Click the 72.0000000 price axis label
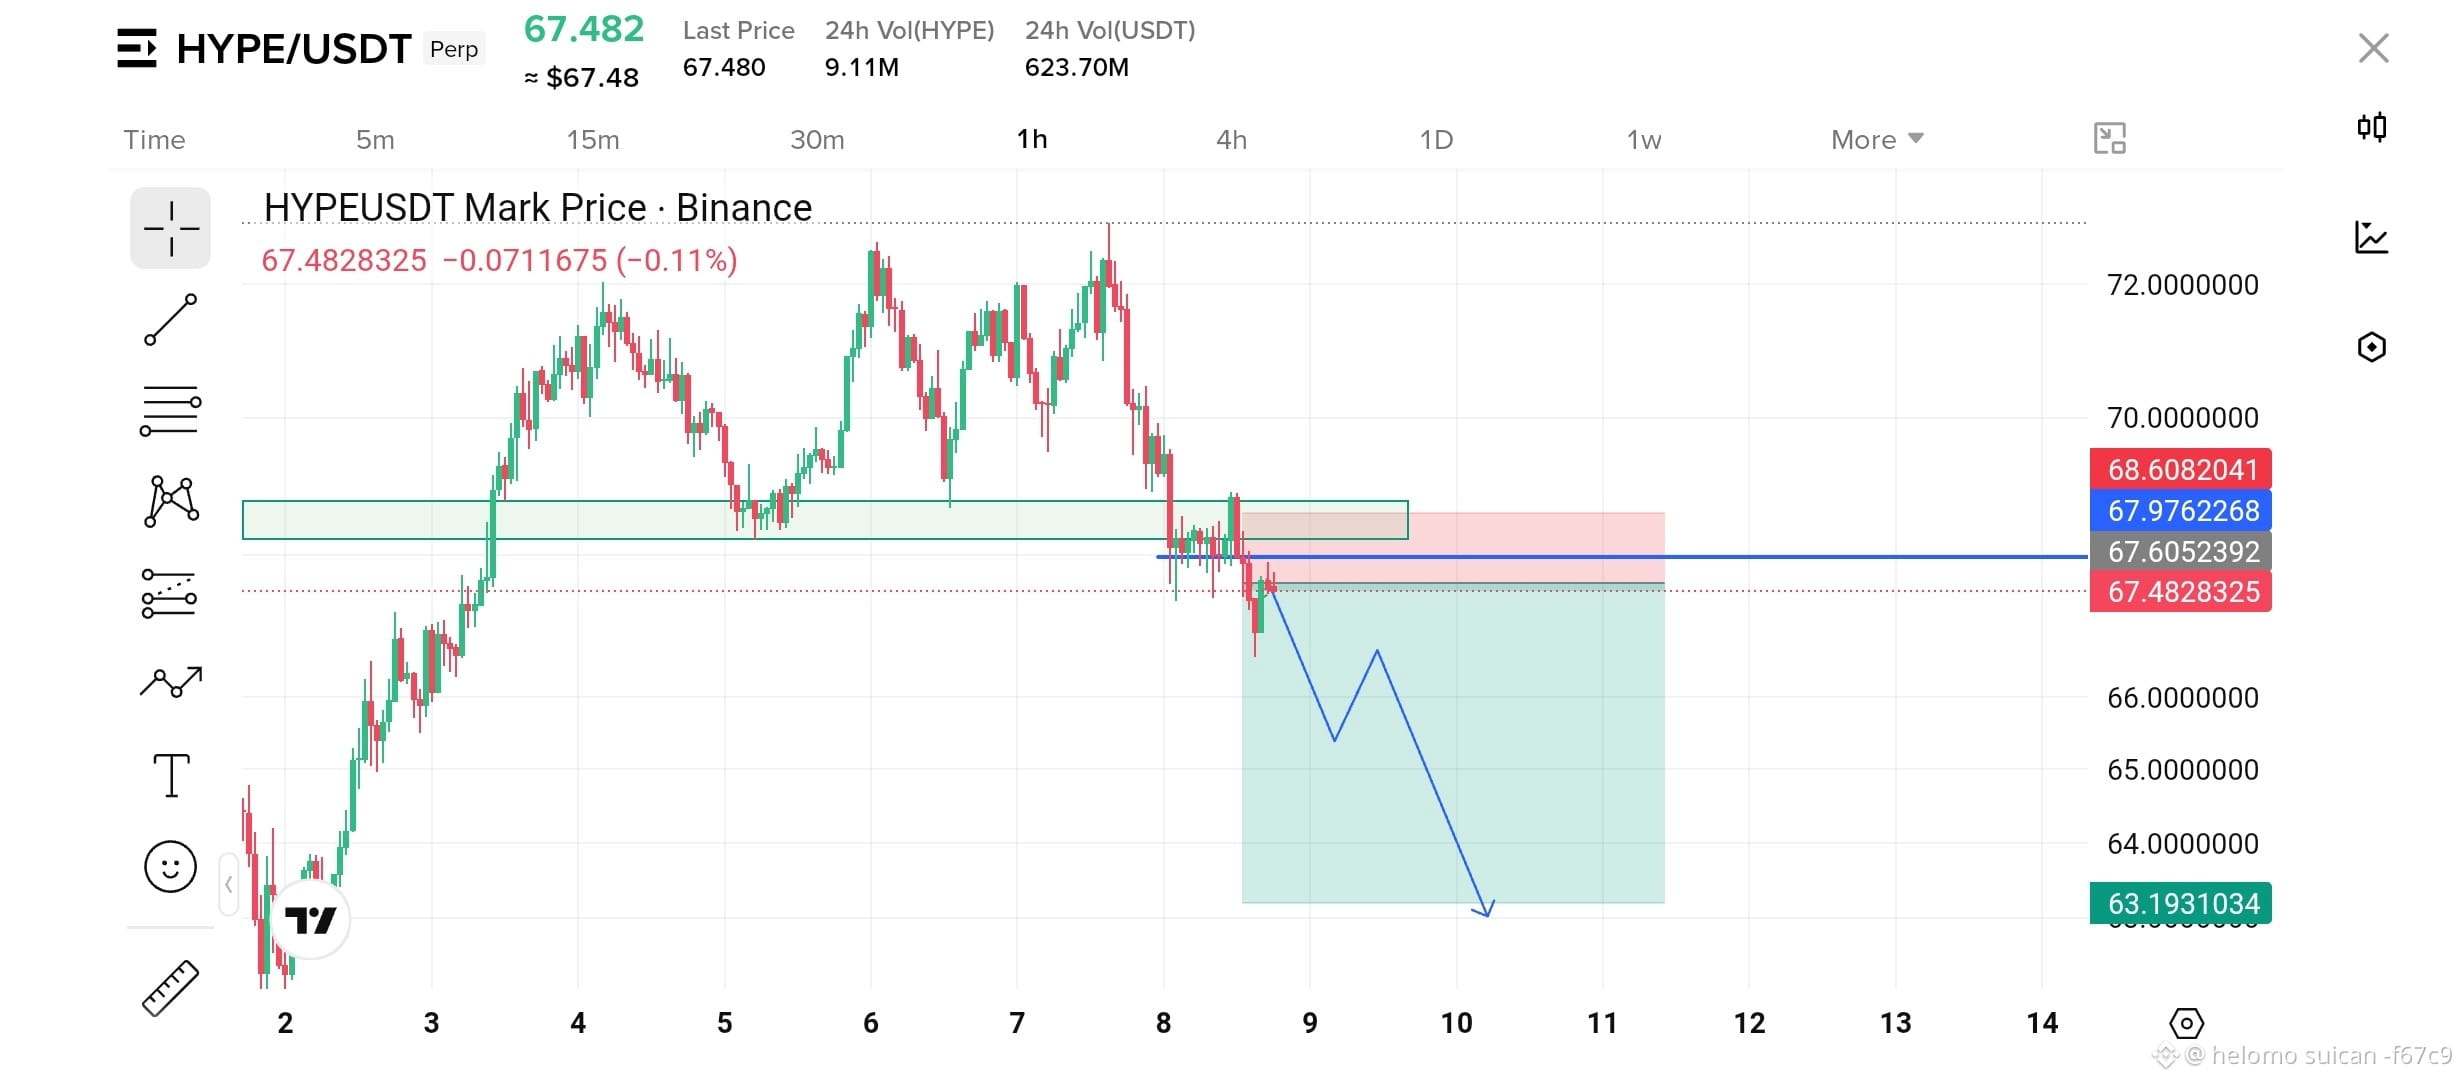 2183,285
